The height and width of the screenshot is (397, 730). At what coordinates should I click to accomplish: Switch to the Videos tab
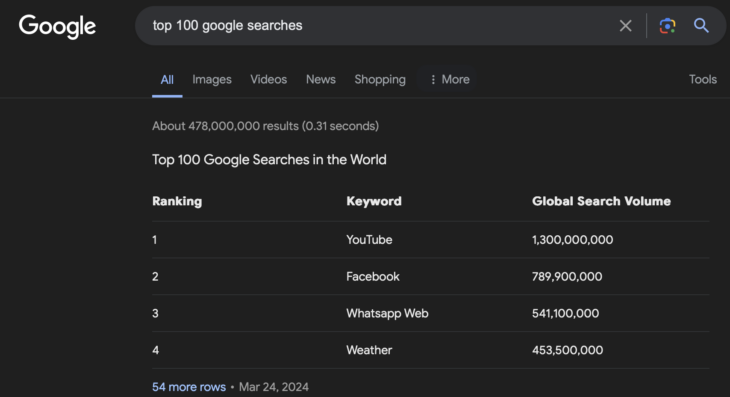(x=269, y=80)
